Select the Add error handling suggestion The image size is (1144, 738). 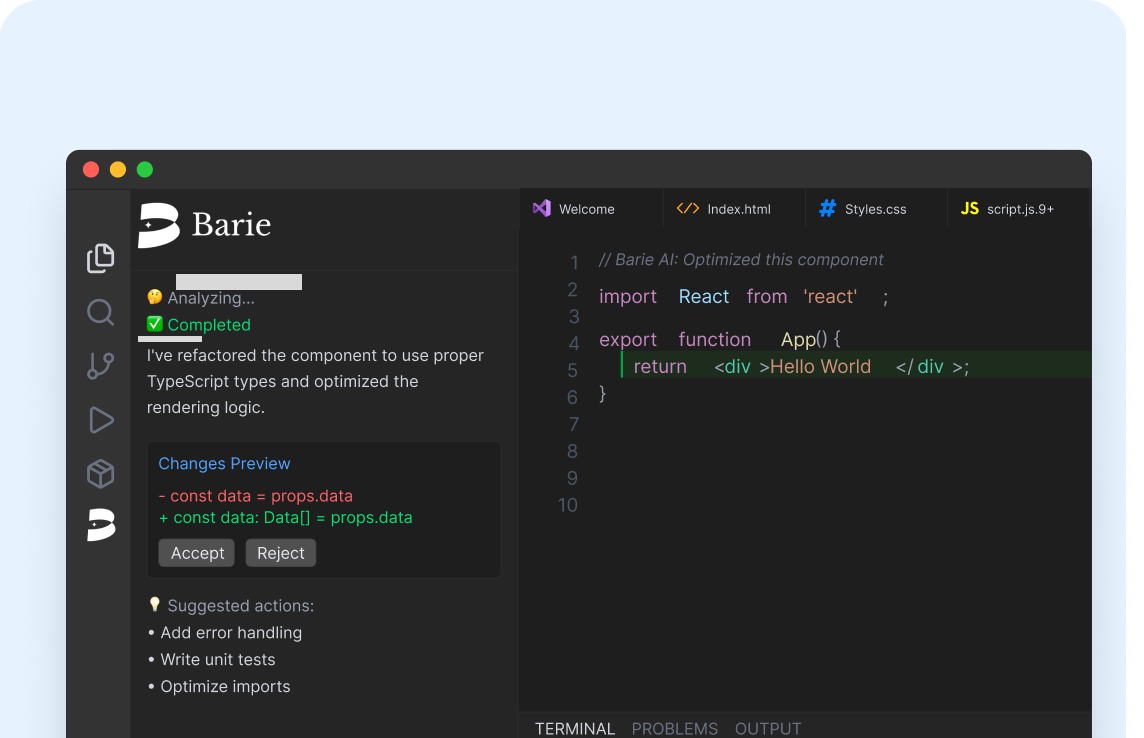[x=231, y=633]
